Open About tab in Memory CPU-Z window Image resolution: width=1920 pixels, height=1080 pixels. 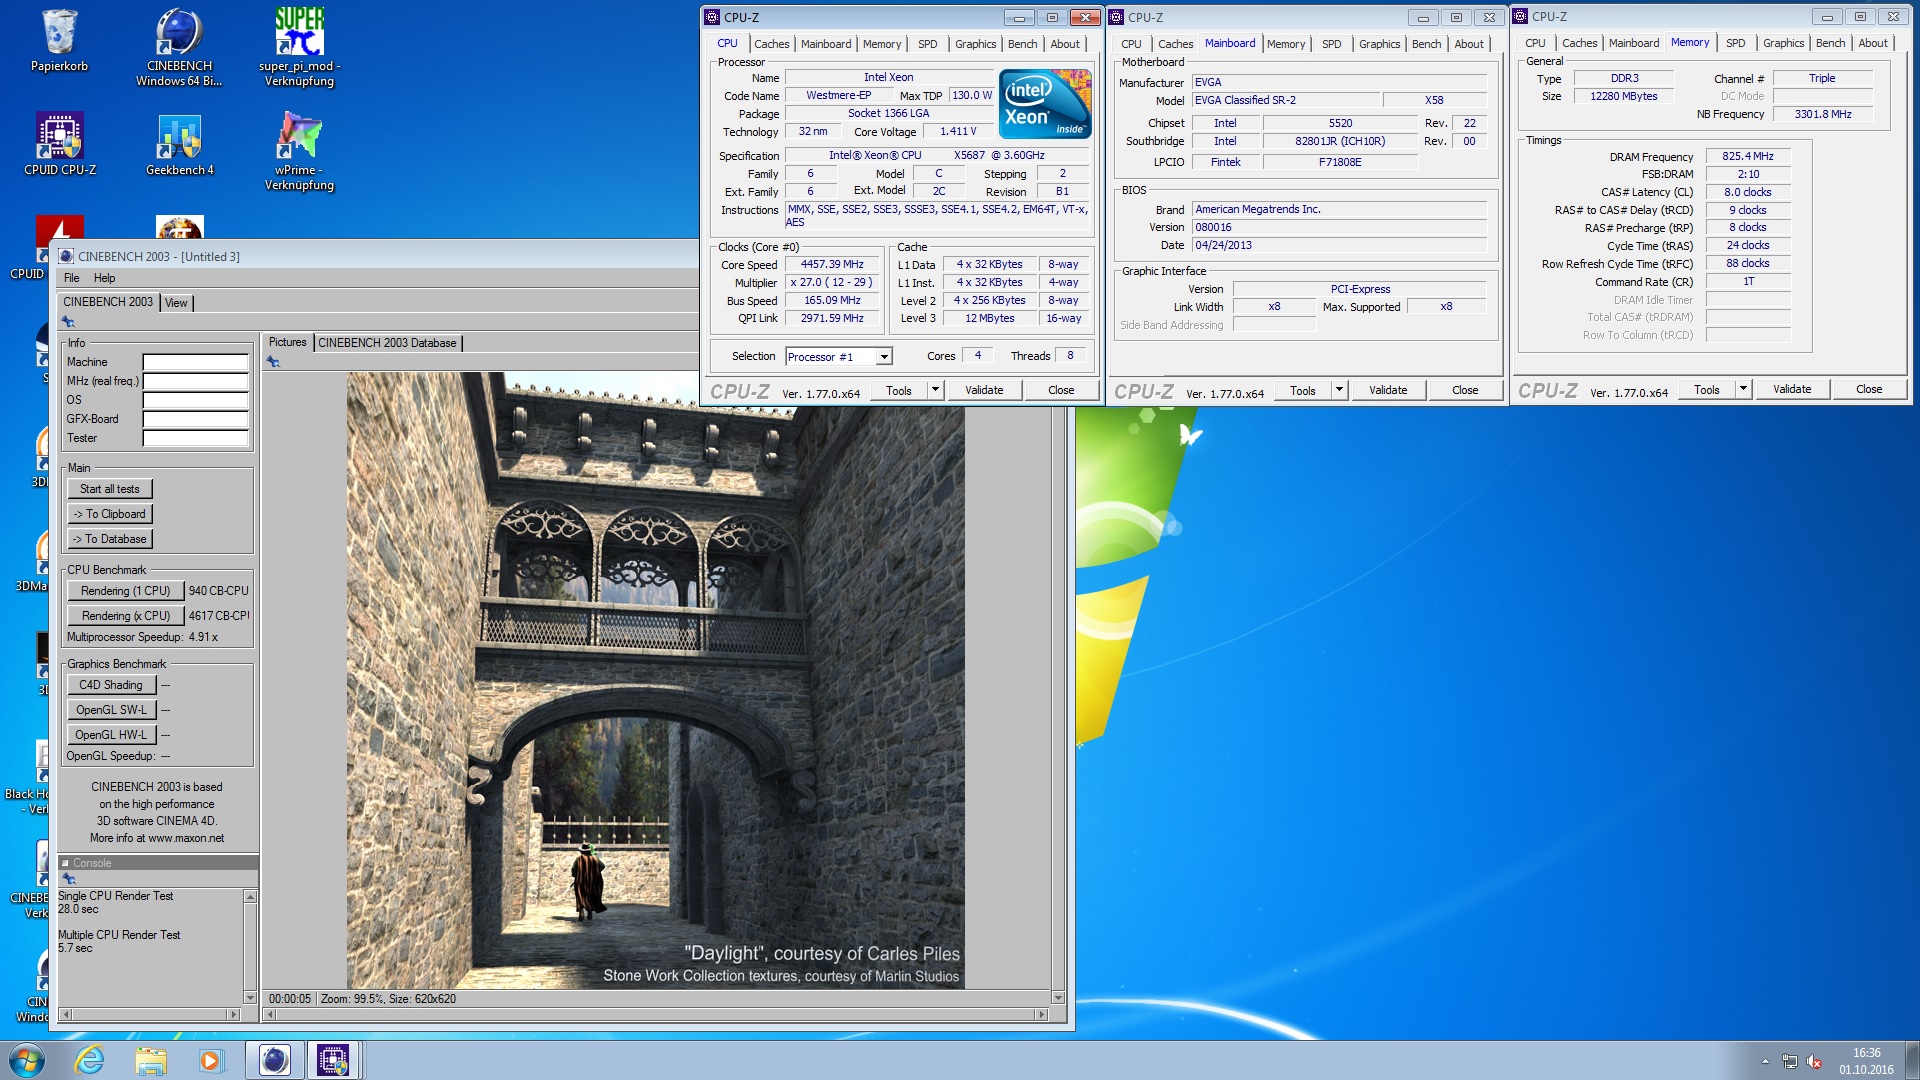(1873, 43)
